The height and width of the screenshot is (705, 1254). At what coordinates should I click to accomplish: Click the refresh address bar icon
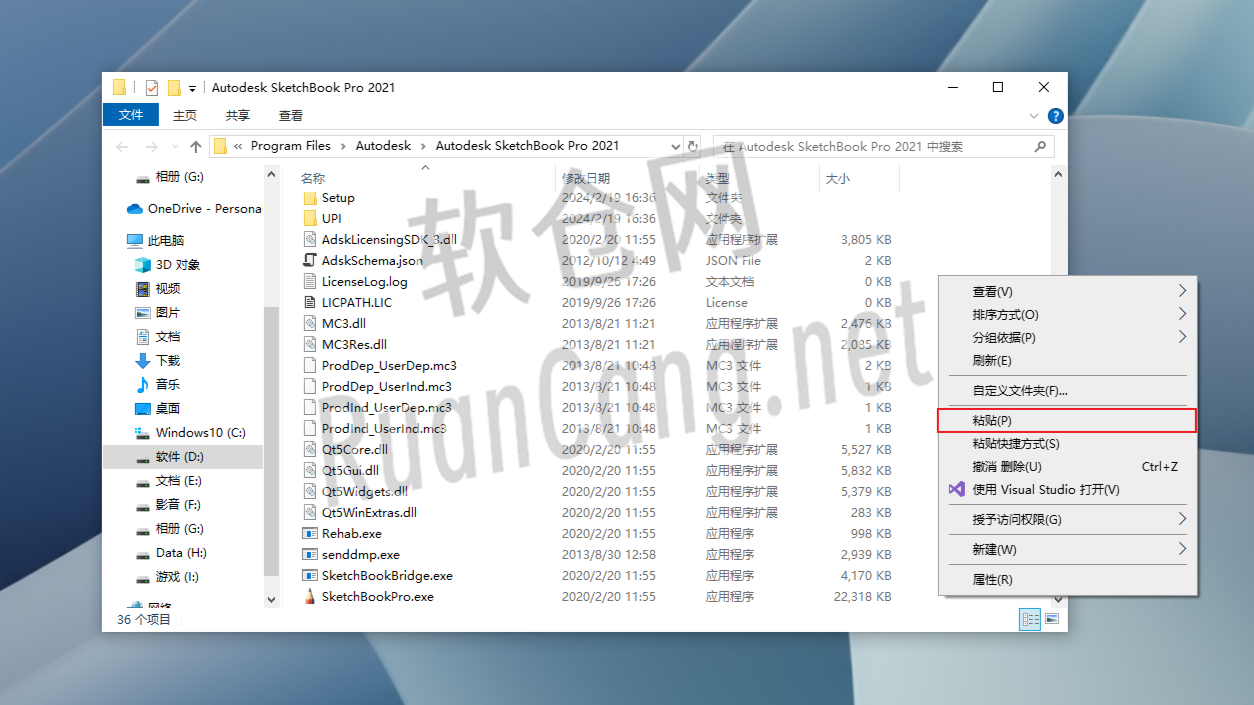pyautogui.click(x=692, y=146)
